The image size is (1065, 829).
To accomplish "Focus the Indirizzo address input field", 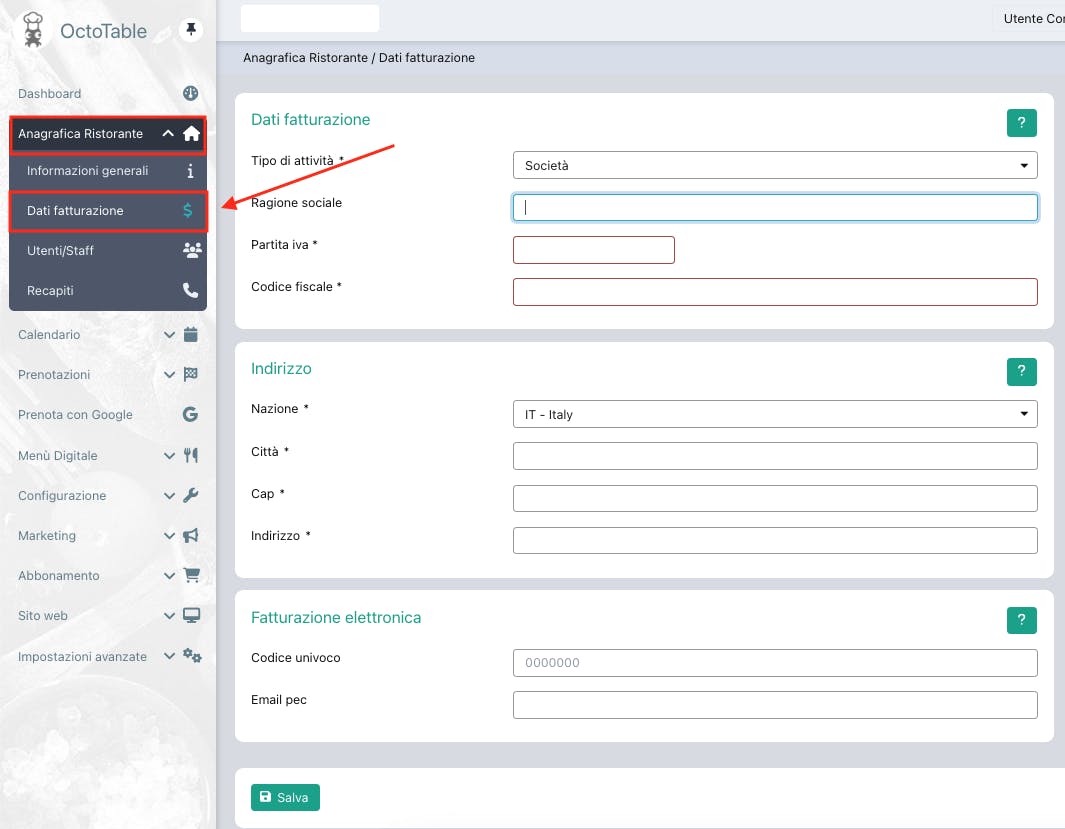I will (775, 540).
